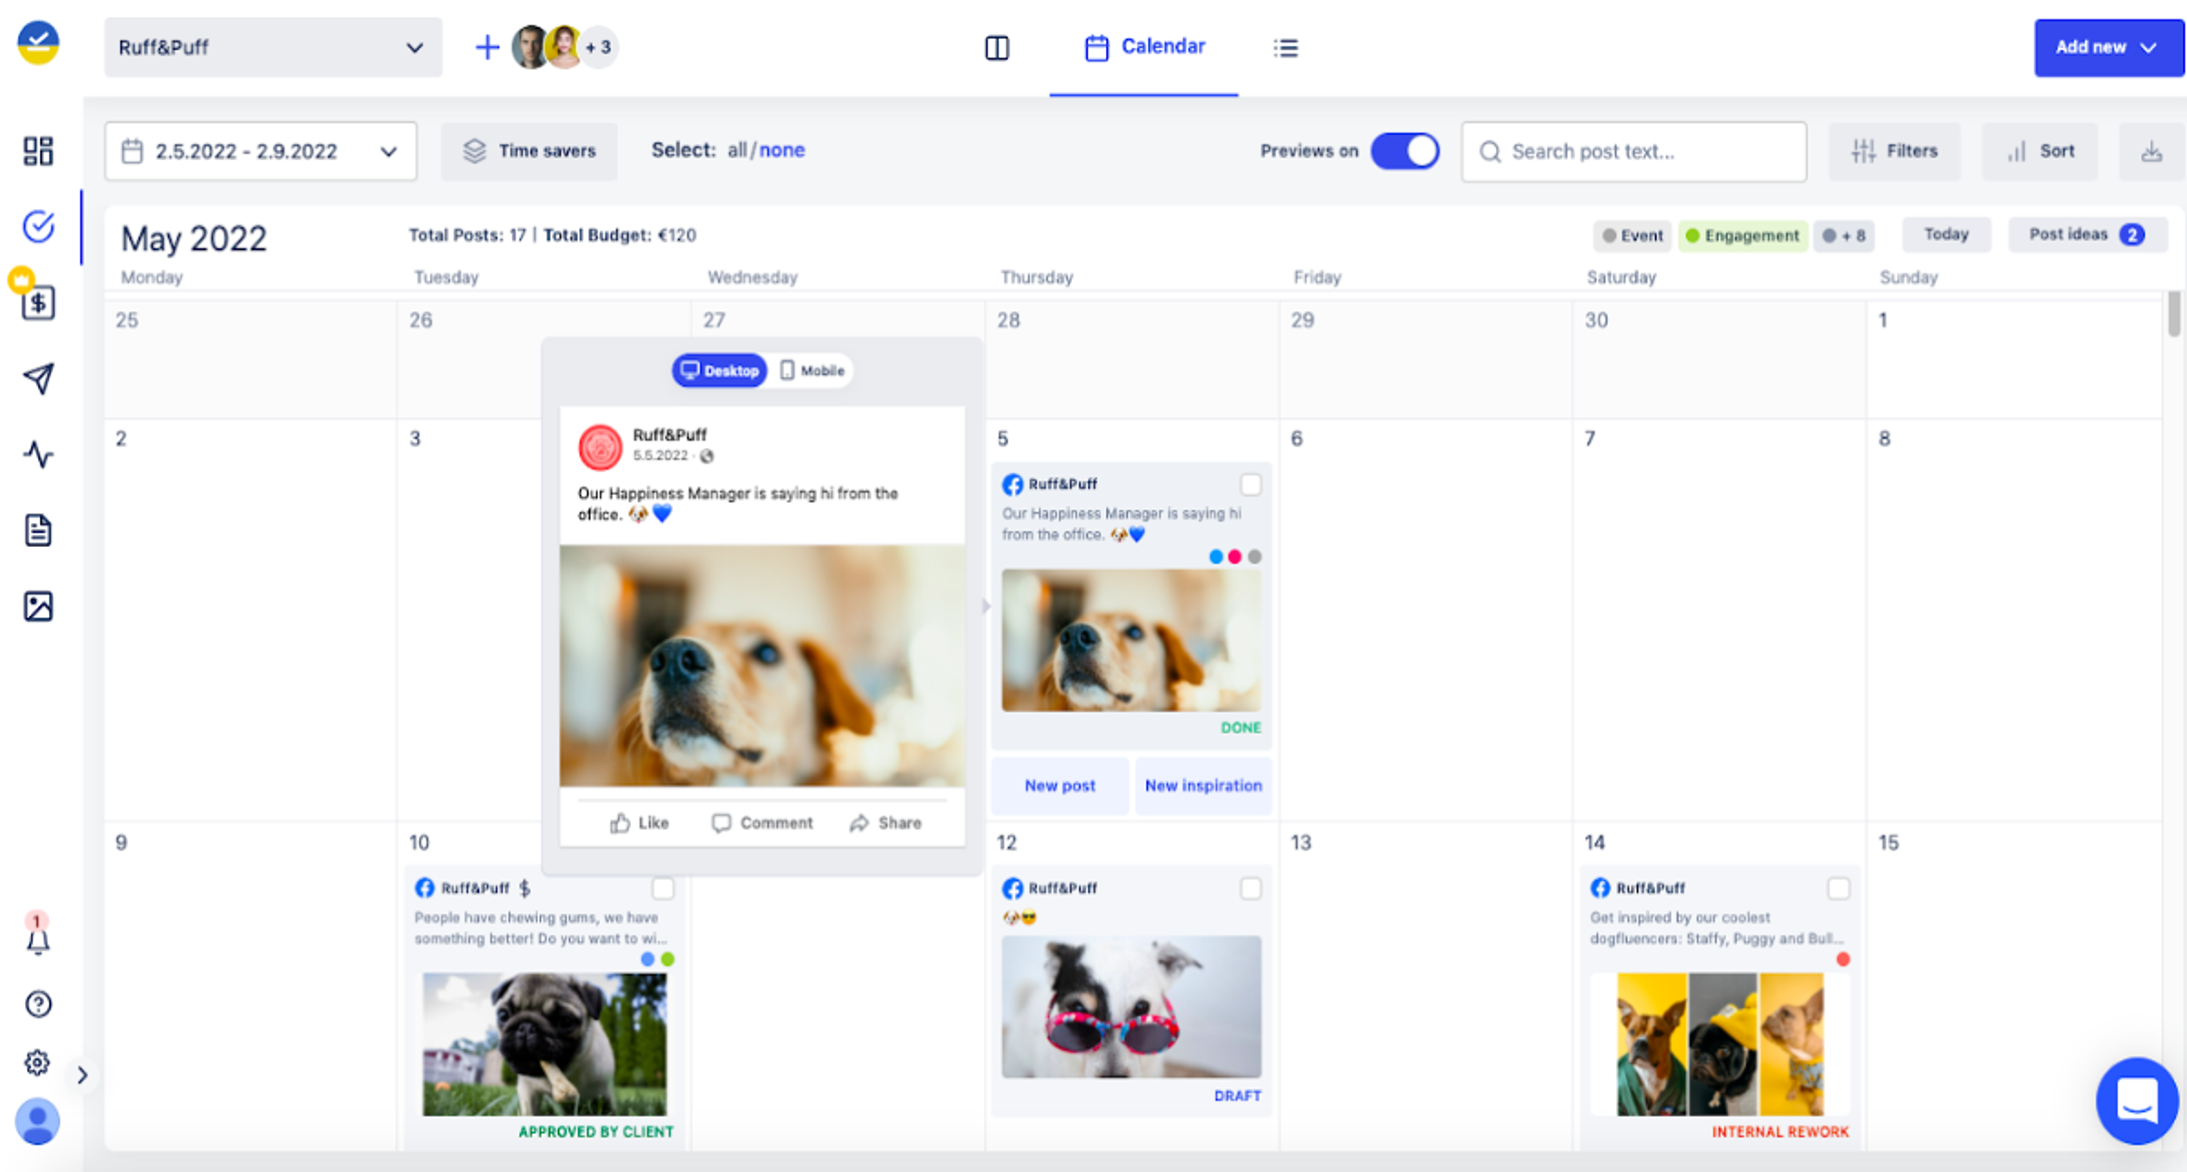This screenshot has width=2187, height=1172.
Task: Open the media library image icon
Action: click(38, 605)
